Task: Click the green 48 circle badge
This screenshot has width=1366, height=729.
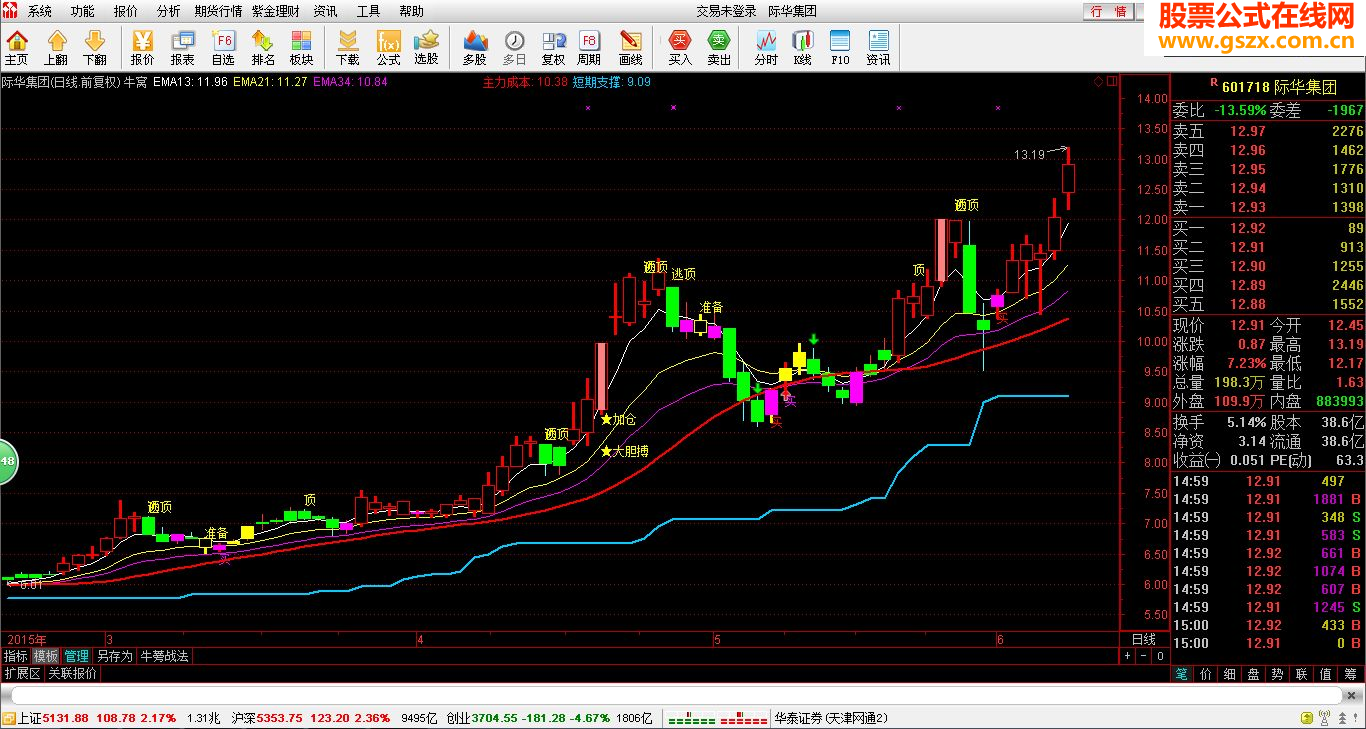Action: 8,461
